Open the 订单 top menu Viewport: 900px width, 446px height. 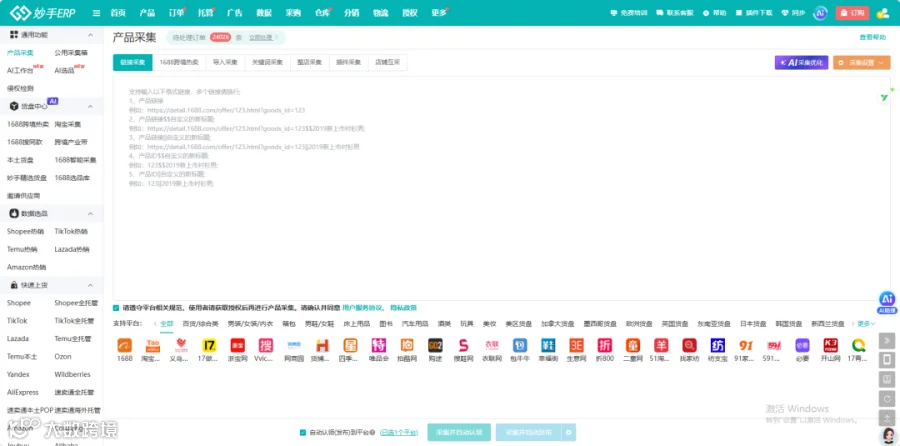click(177, 13)
